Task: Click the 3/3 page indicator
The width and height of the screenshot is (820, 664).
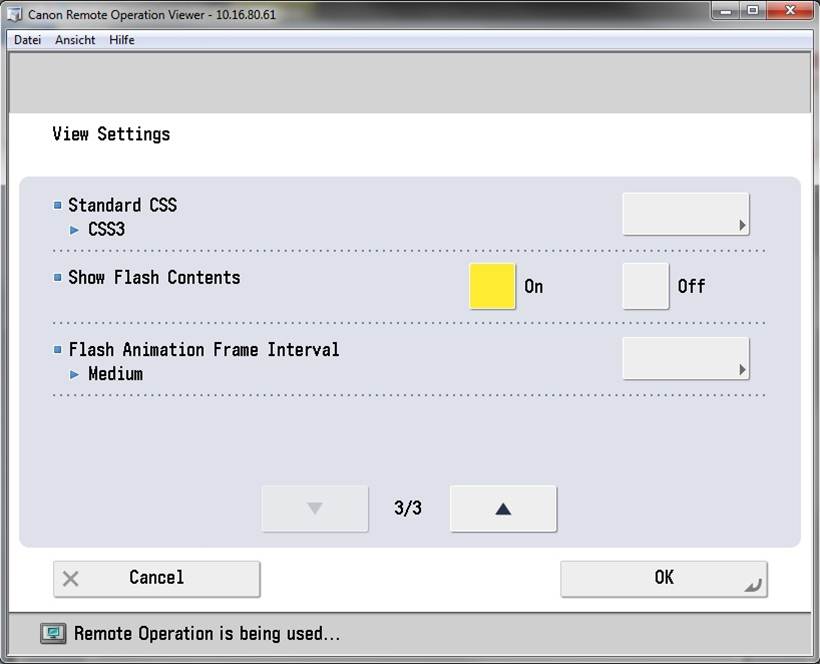Action: pos(408,508)
